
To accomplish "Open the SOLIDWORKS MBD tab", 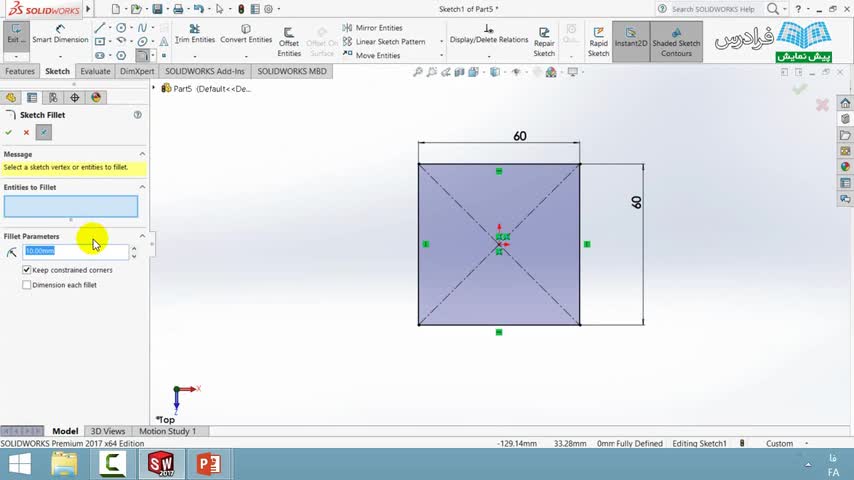I will [292, 71].
